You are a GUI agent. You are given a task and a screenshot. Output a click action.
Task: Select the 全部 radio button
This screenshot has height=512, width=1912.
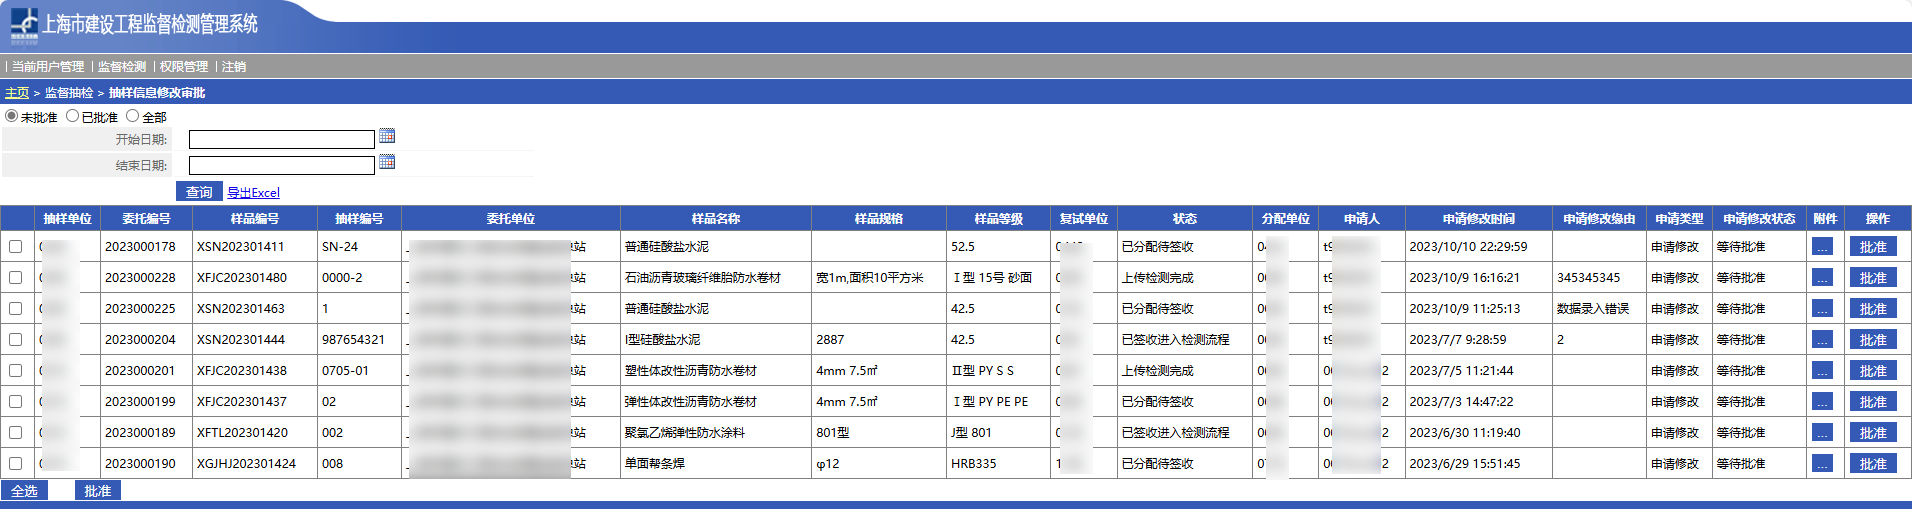133,116
